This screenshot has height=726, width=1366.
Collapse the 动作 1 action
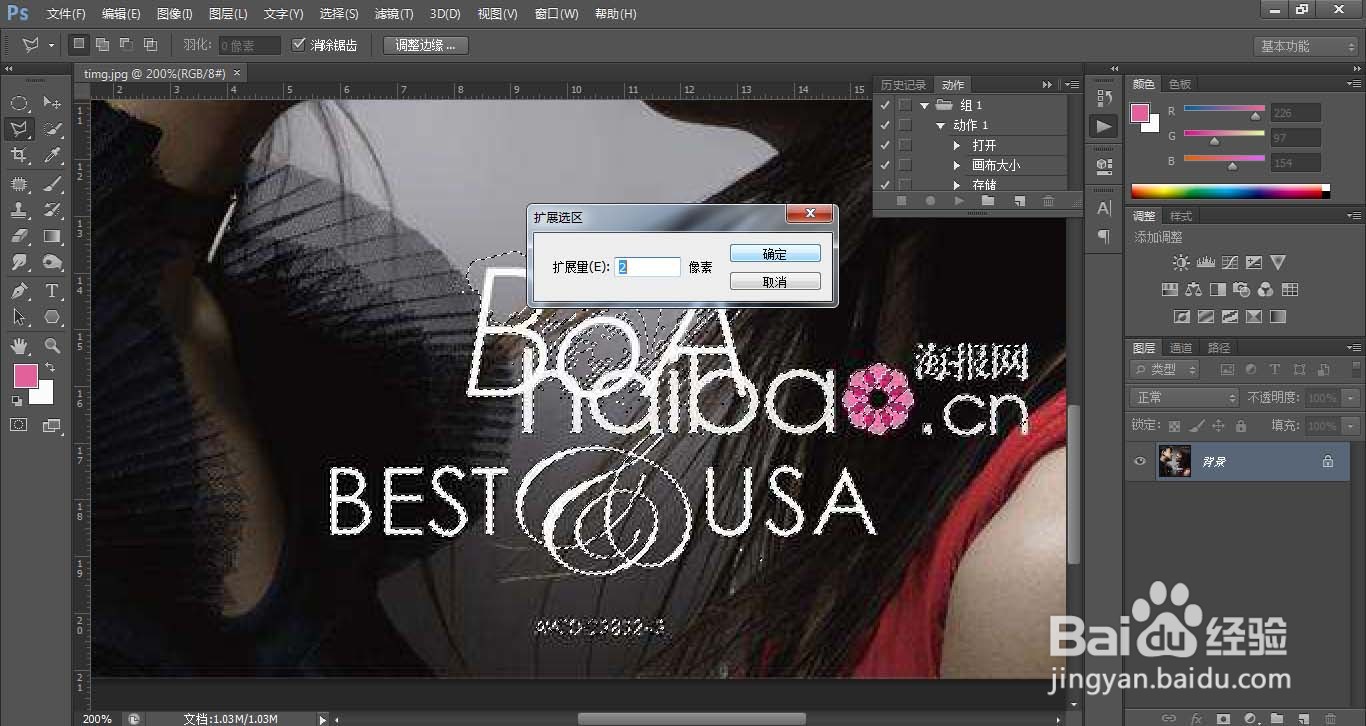point(941,125)
